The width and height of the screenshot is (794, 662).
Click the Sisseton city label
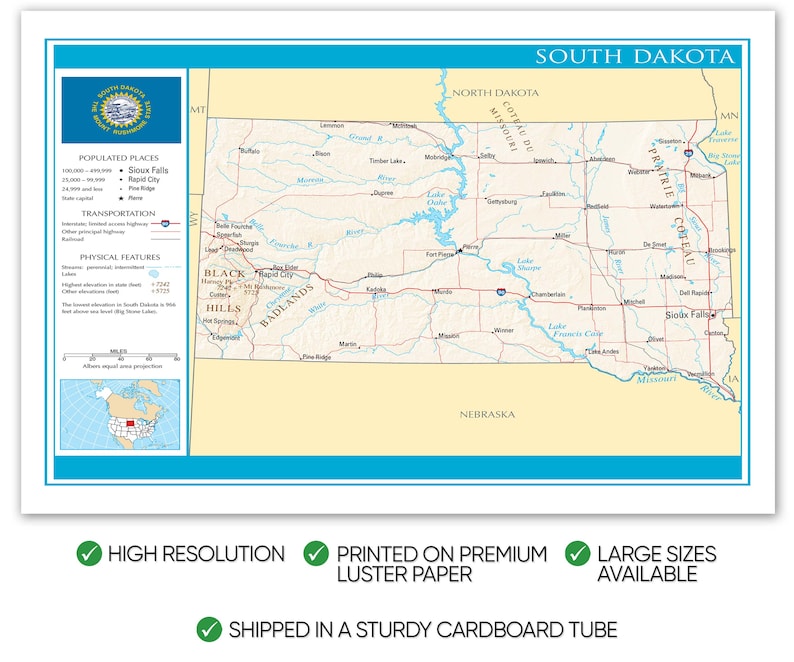point(670,141)
